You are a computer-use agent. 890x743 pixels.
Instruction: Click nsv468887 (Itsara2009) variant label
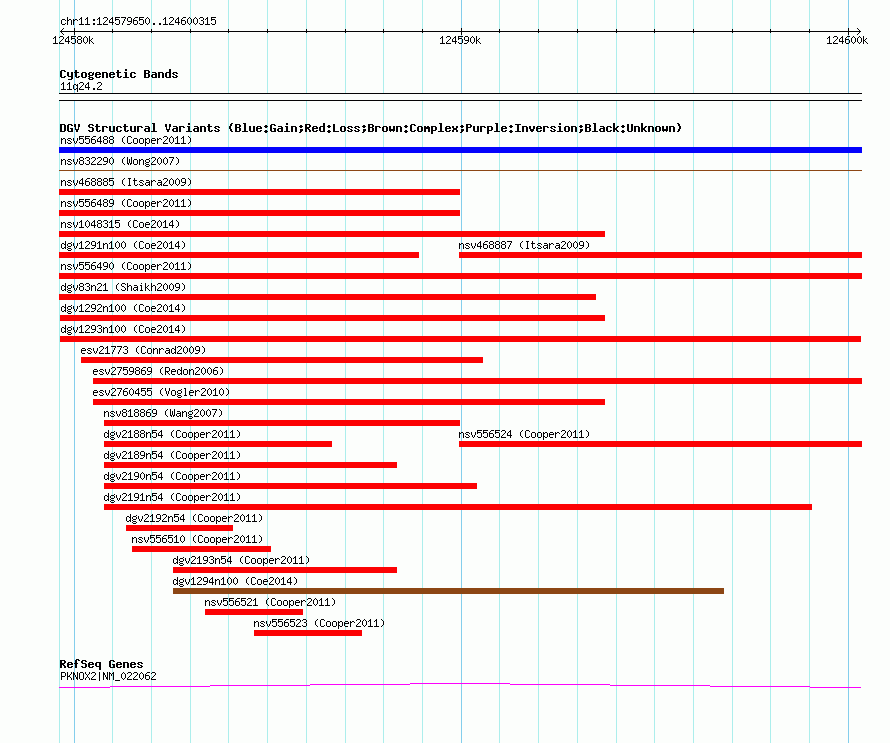[524, 245]
